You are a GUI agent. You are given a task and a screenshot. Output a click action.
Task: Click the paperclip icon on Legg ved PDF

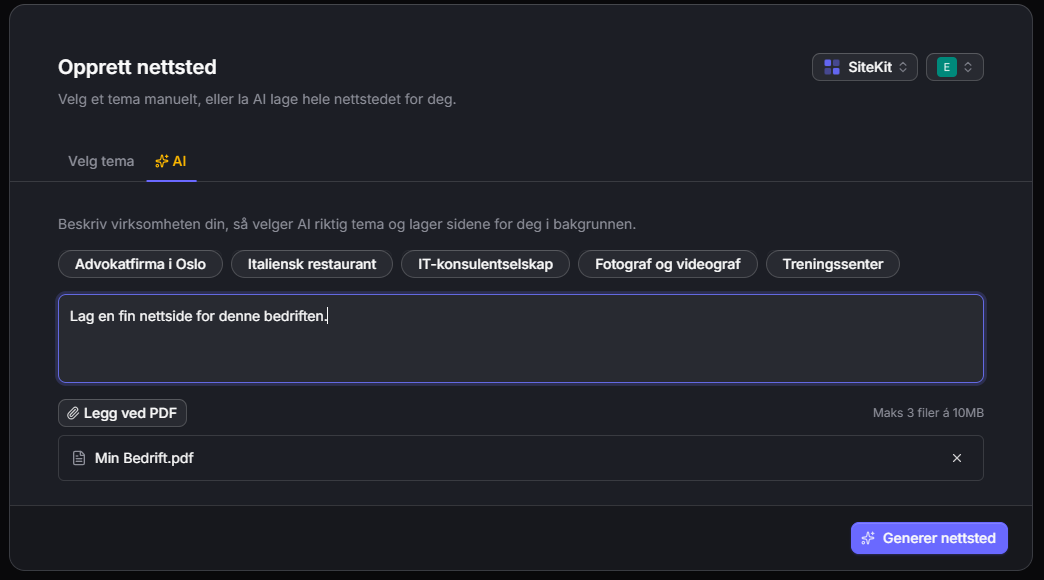pos(74,412)
